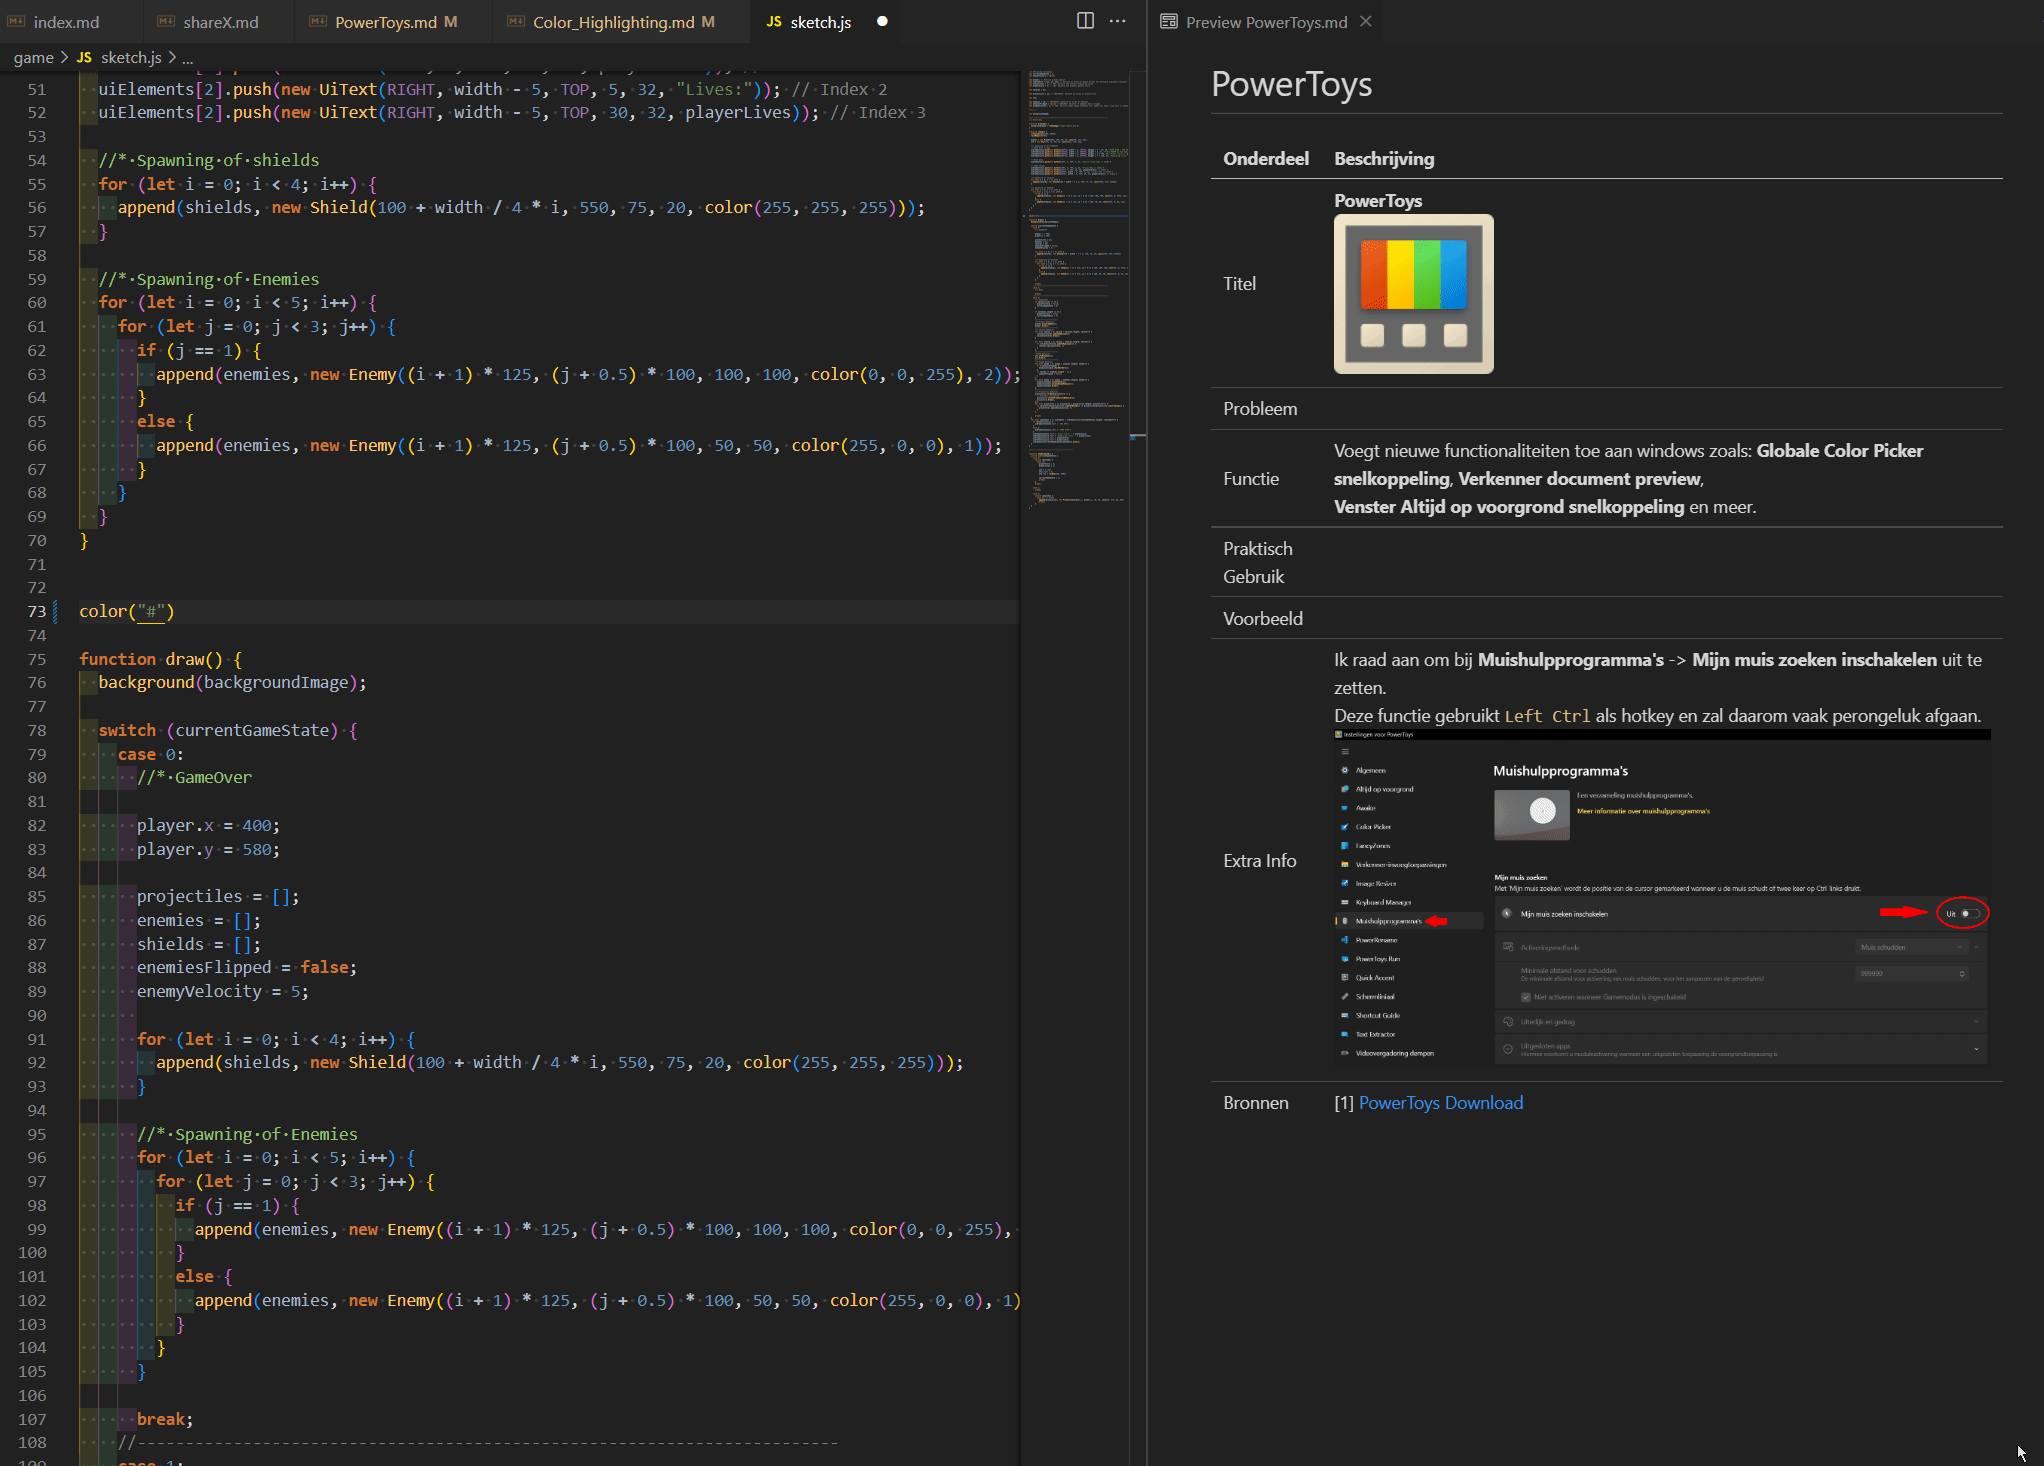Click the preview icon on Preview PowerToys.md tab

(1168, 22)
